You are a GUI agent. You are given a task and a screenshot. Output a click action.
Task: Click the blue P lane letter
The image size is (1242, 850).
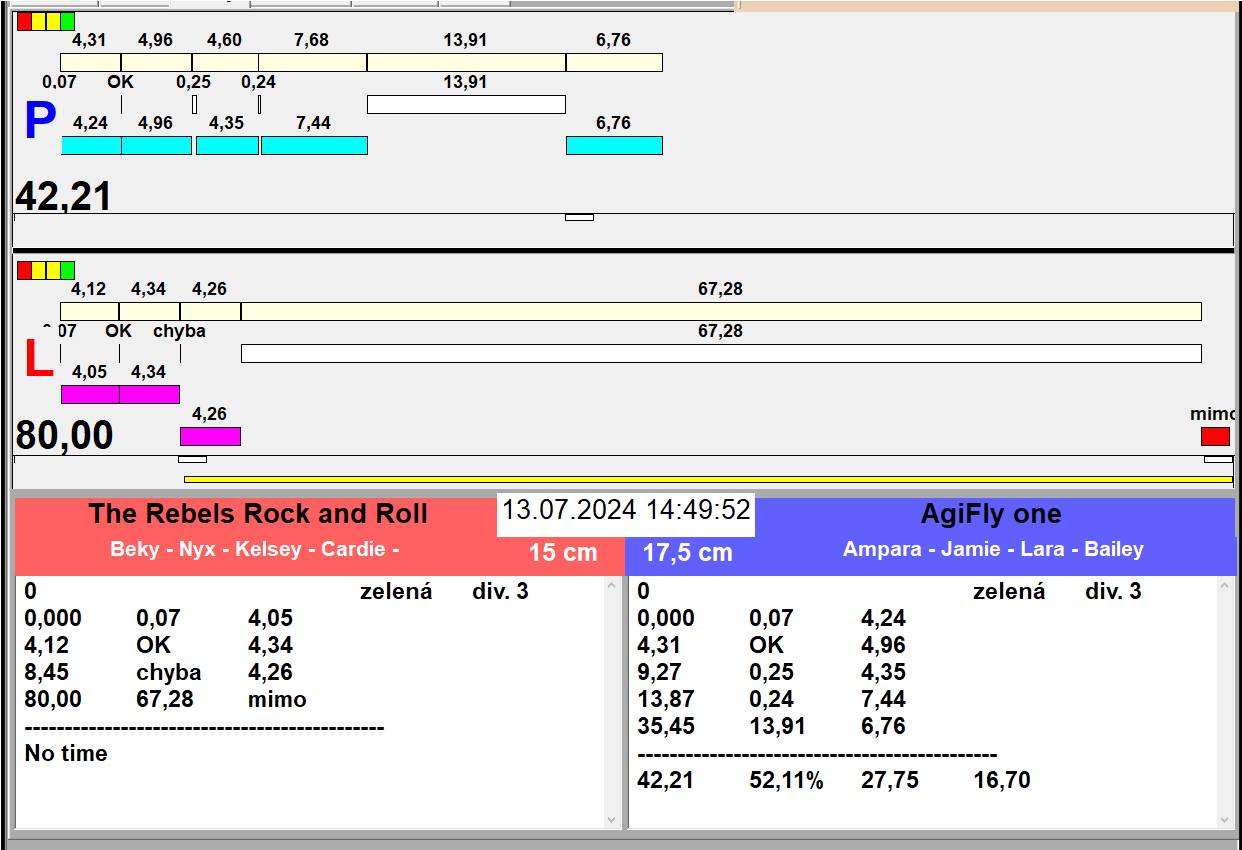tap(39, 122)
